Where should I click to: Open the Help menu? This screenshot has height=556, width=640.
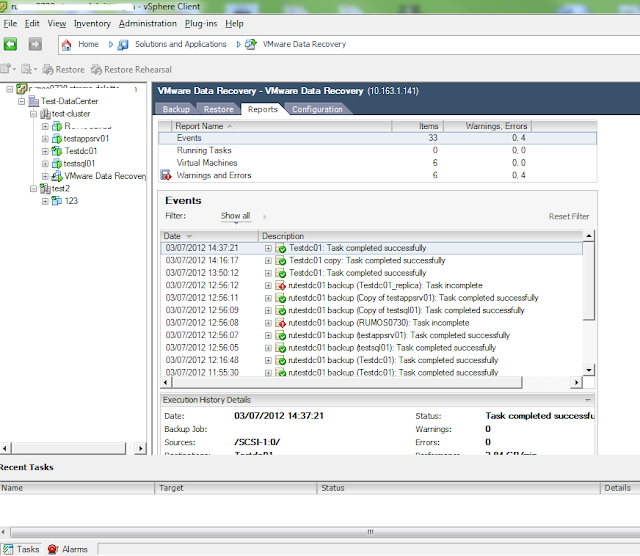pos(234,24)
